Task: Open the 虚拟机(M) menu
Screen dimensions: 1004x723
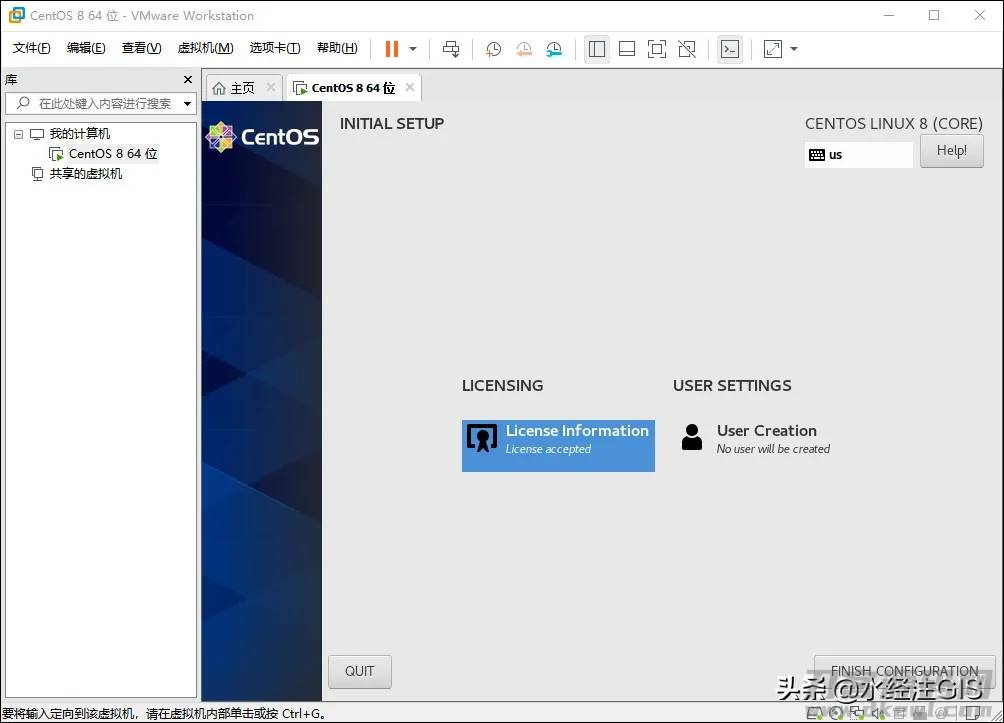Action: [205, 48]
